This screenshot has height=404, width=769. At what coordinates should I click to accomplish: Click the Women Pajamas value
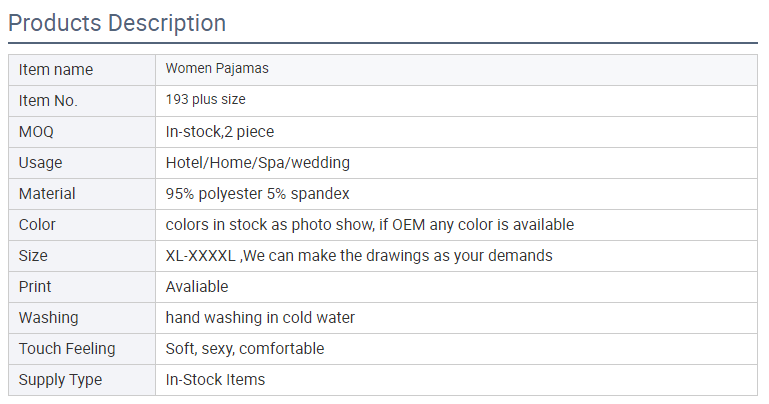pyautogui.click(x=217, y=68)
